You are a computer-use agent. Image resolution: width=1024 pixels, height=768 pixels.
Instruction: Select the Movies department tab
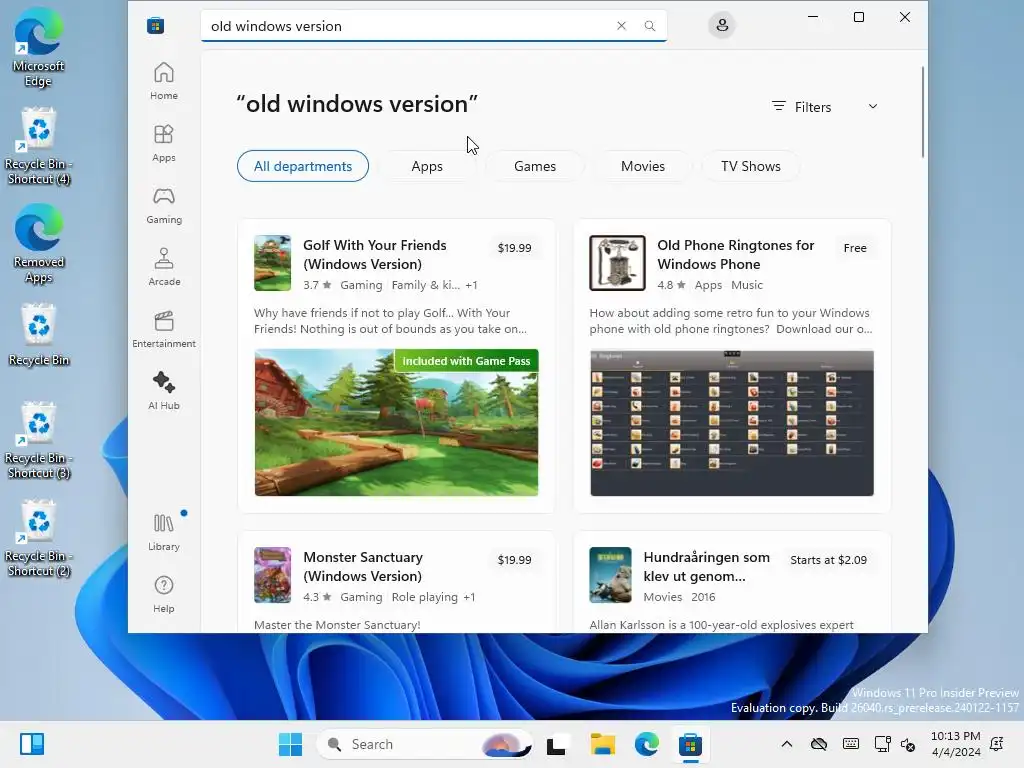point(643,166)
